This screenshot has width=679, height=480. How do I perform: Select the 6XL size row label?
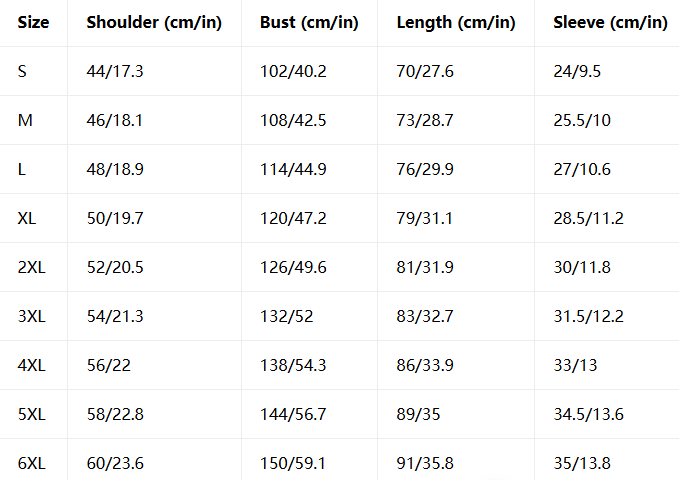32,463
